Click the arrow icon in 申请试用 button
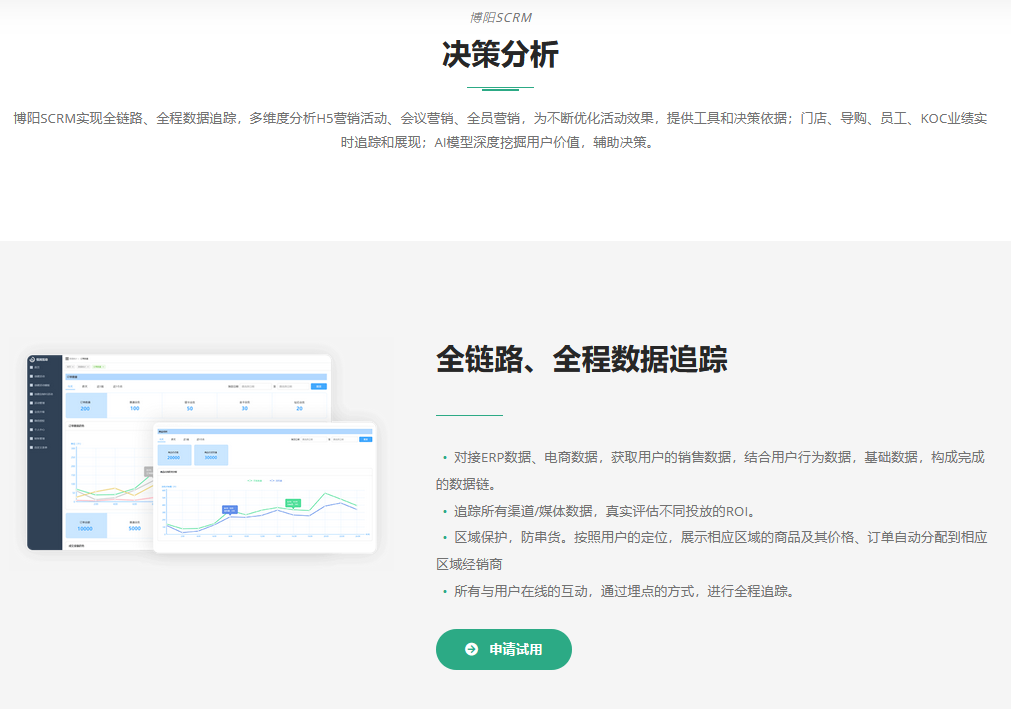Screen dimensions: 1011x709 [x=471, y=649]
